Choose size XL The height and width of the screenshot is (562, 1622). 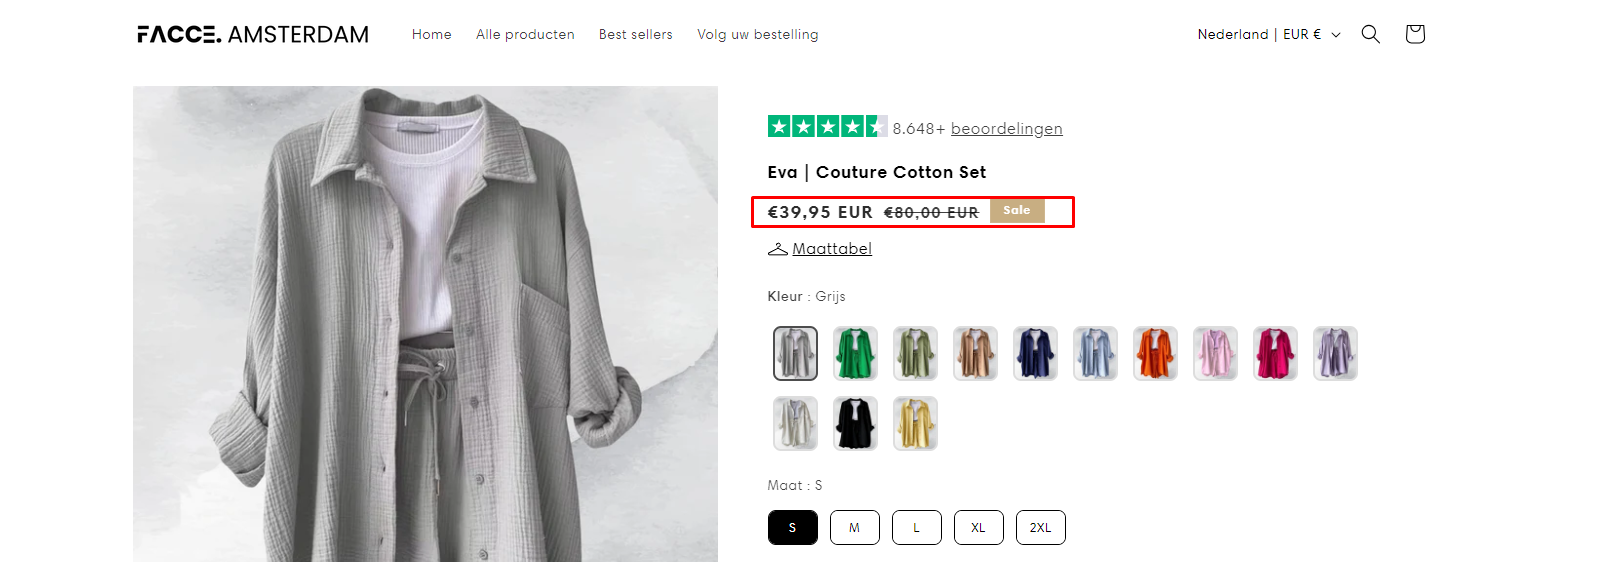[978, 527]
